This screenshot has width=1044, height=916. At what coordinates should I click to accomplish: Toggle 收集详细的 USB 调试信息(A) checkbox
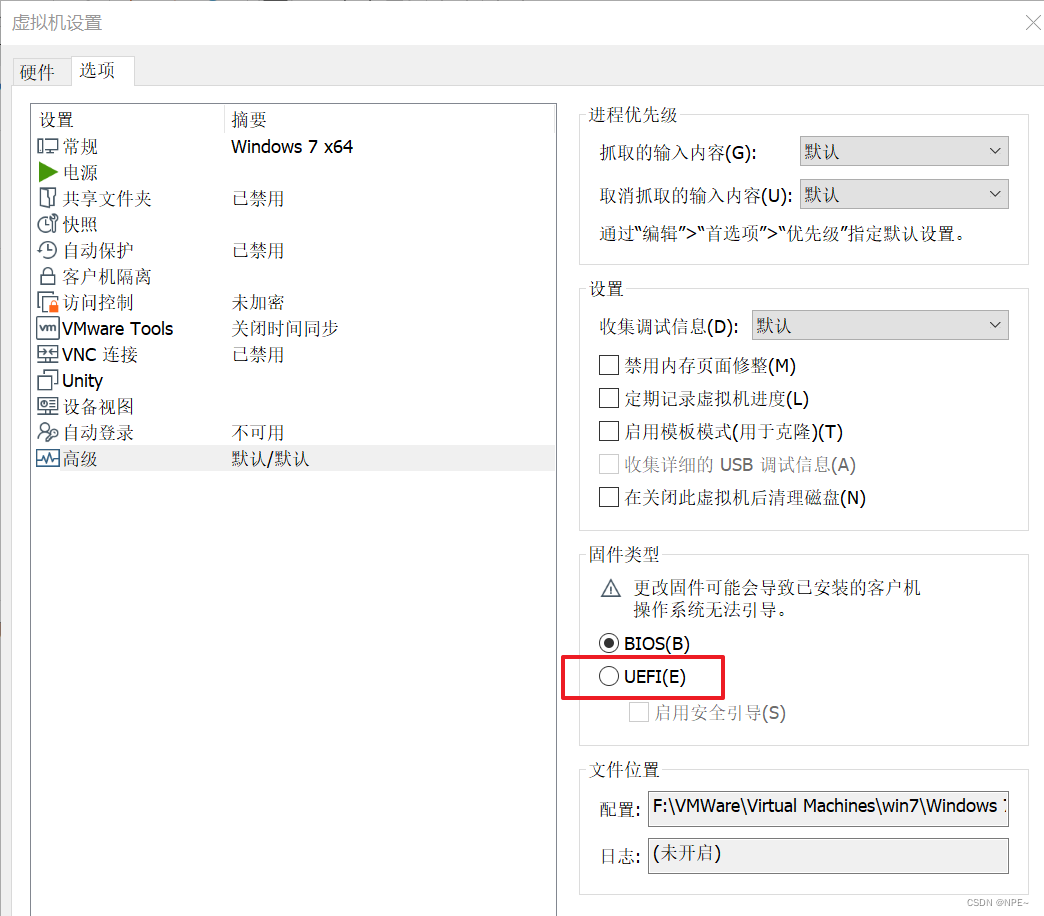tap(609, 464)
